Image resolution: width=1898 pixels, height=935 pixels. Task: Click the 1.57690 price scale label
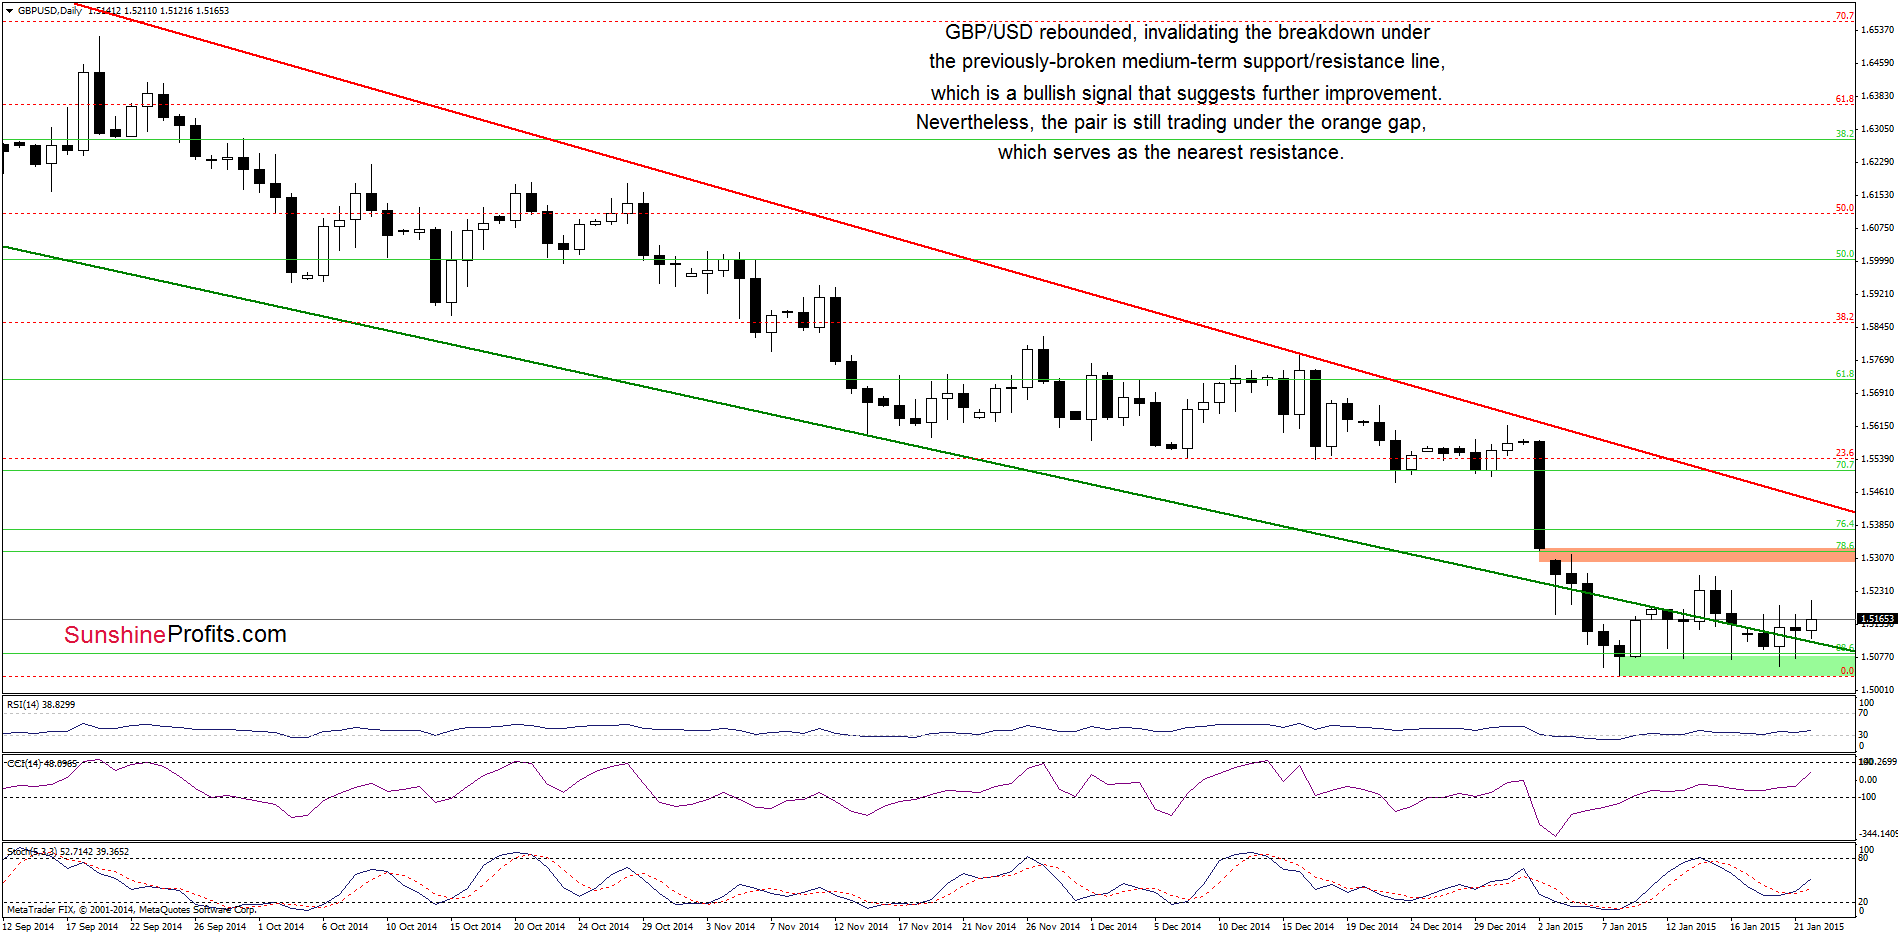click(1877, 360)
